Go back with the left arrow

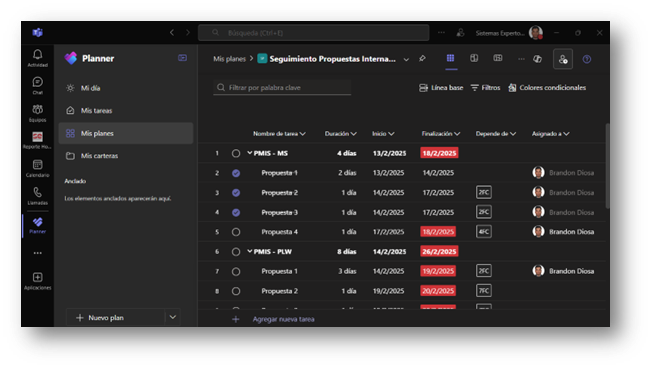coord(172,32)
